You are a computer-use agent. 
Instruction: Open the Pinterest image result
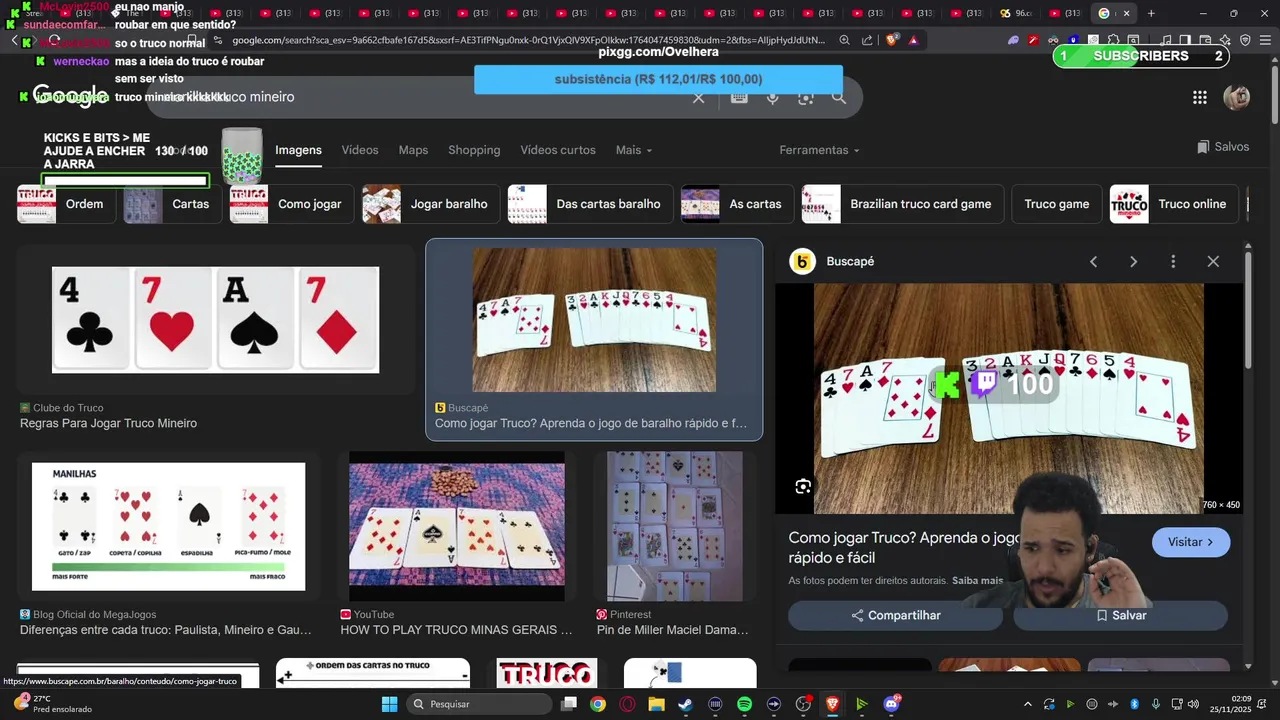tap(674, 526)
